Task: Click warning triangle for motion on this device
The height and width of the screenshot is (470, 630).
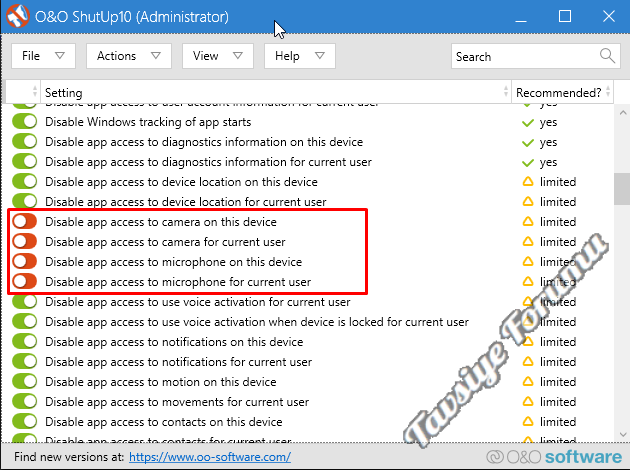Action: 528,382
